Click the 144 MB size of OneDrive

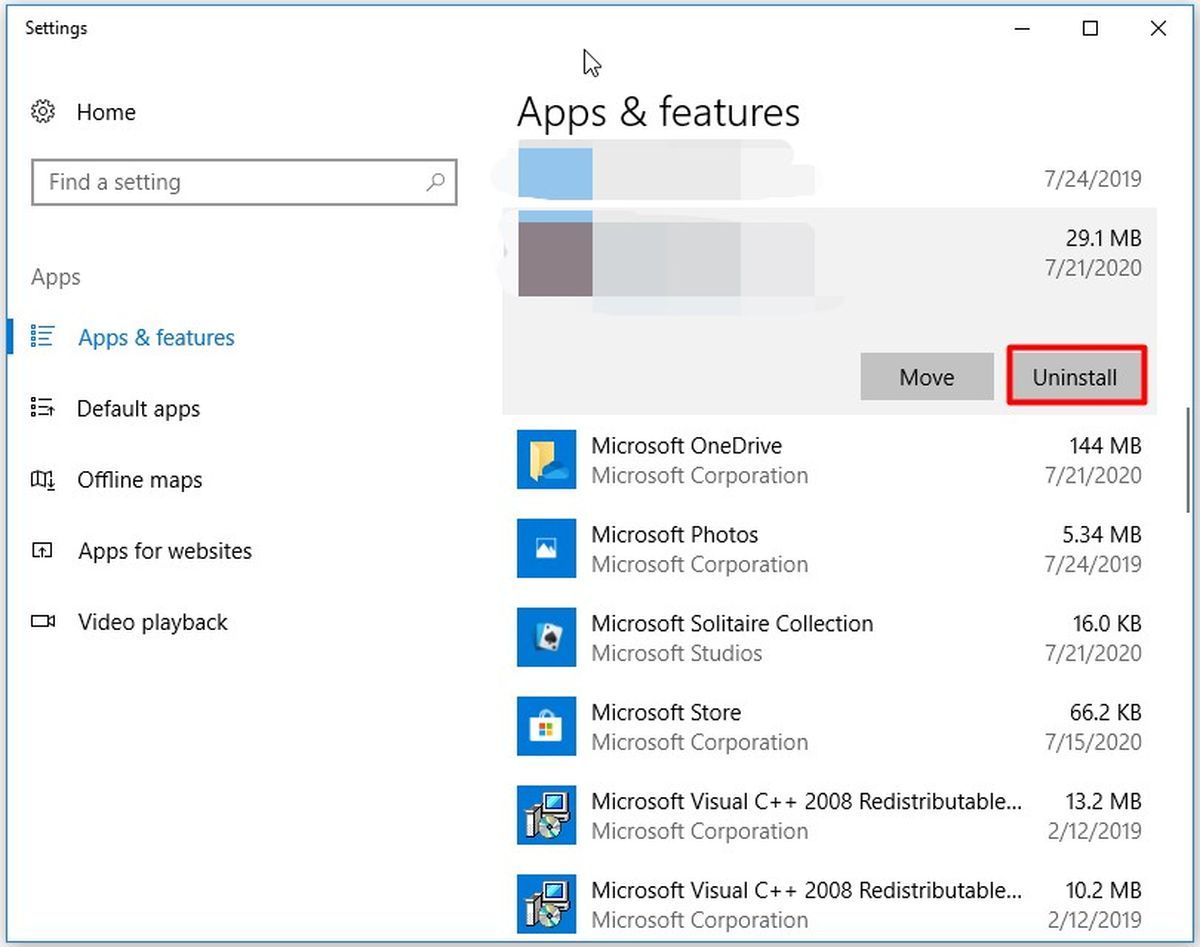(1105, 446)
